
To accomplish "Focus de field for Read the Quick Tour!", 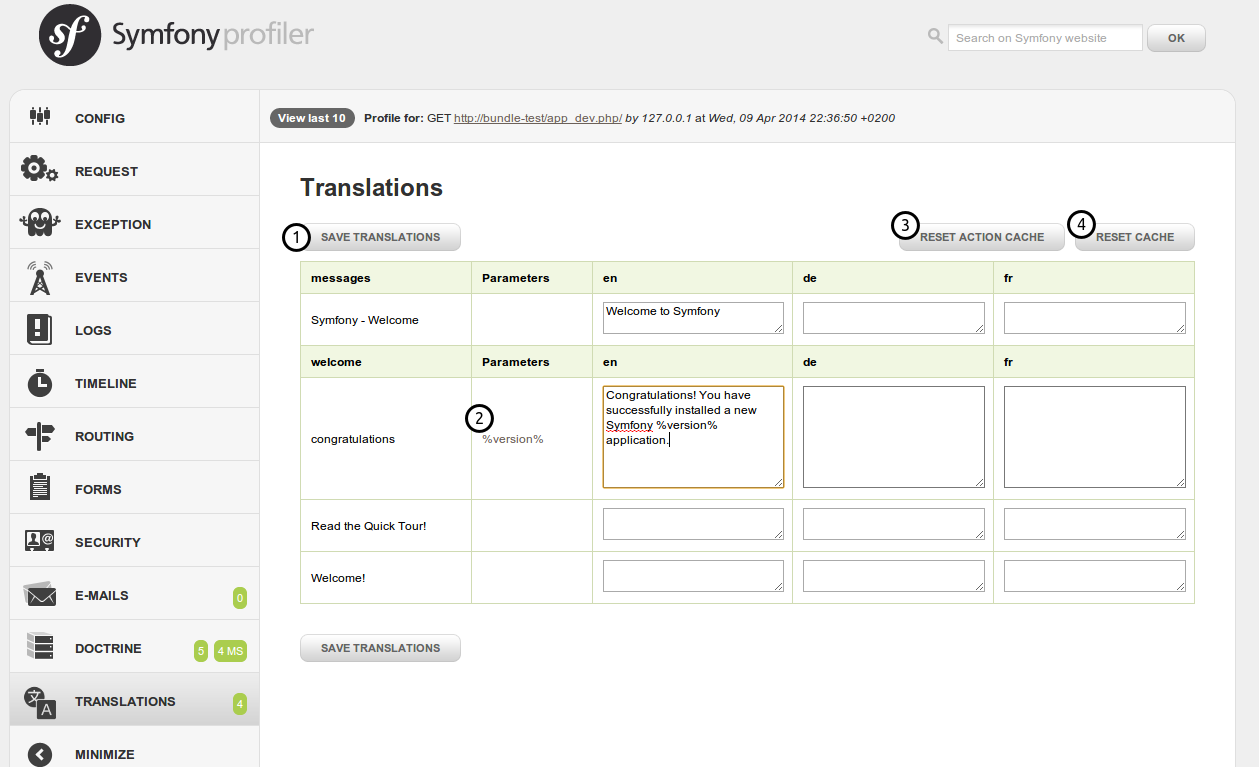I will (x=894, y=524).
